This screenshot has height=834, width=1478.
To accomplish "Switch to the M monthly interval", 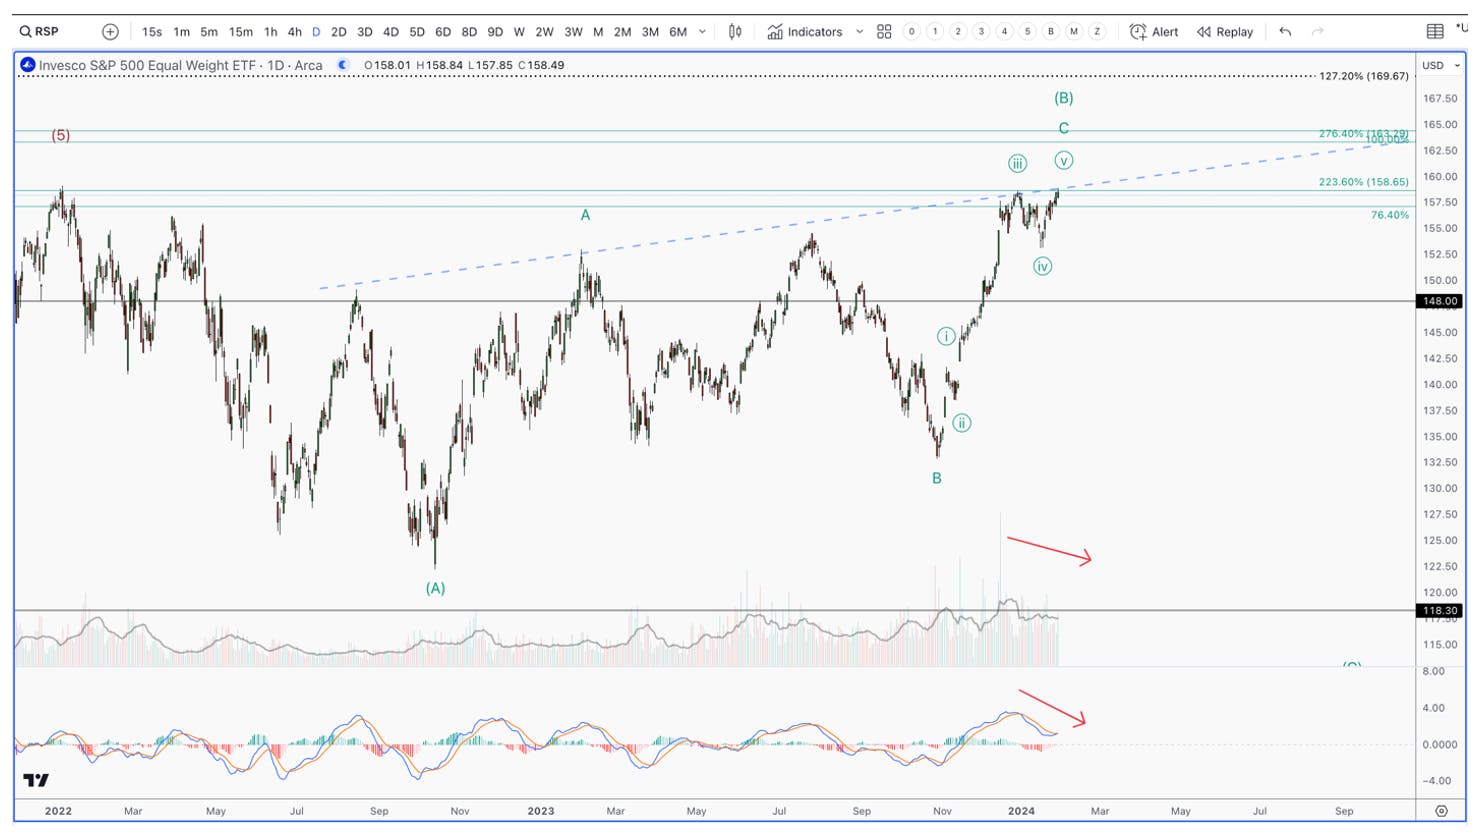I will tap(598, 32).
